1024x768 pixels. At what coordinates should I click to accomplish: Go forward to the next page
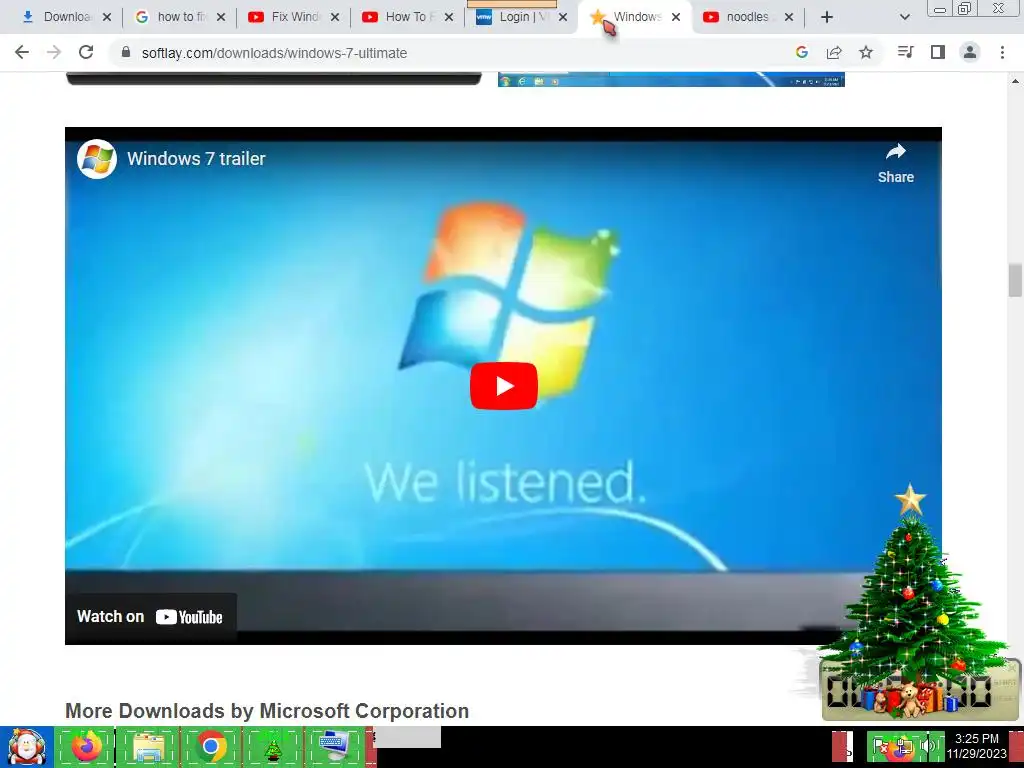click(x=54, y=53)
